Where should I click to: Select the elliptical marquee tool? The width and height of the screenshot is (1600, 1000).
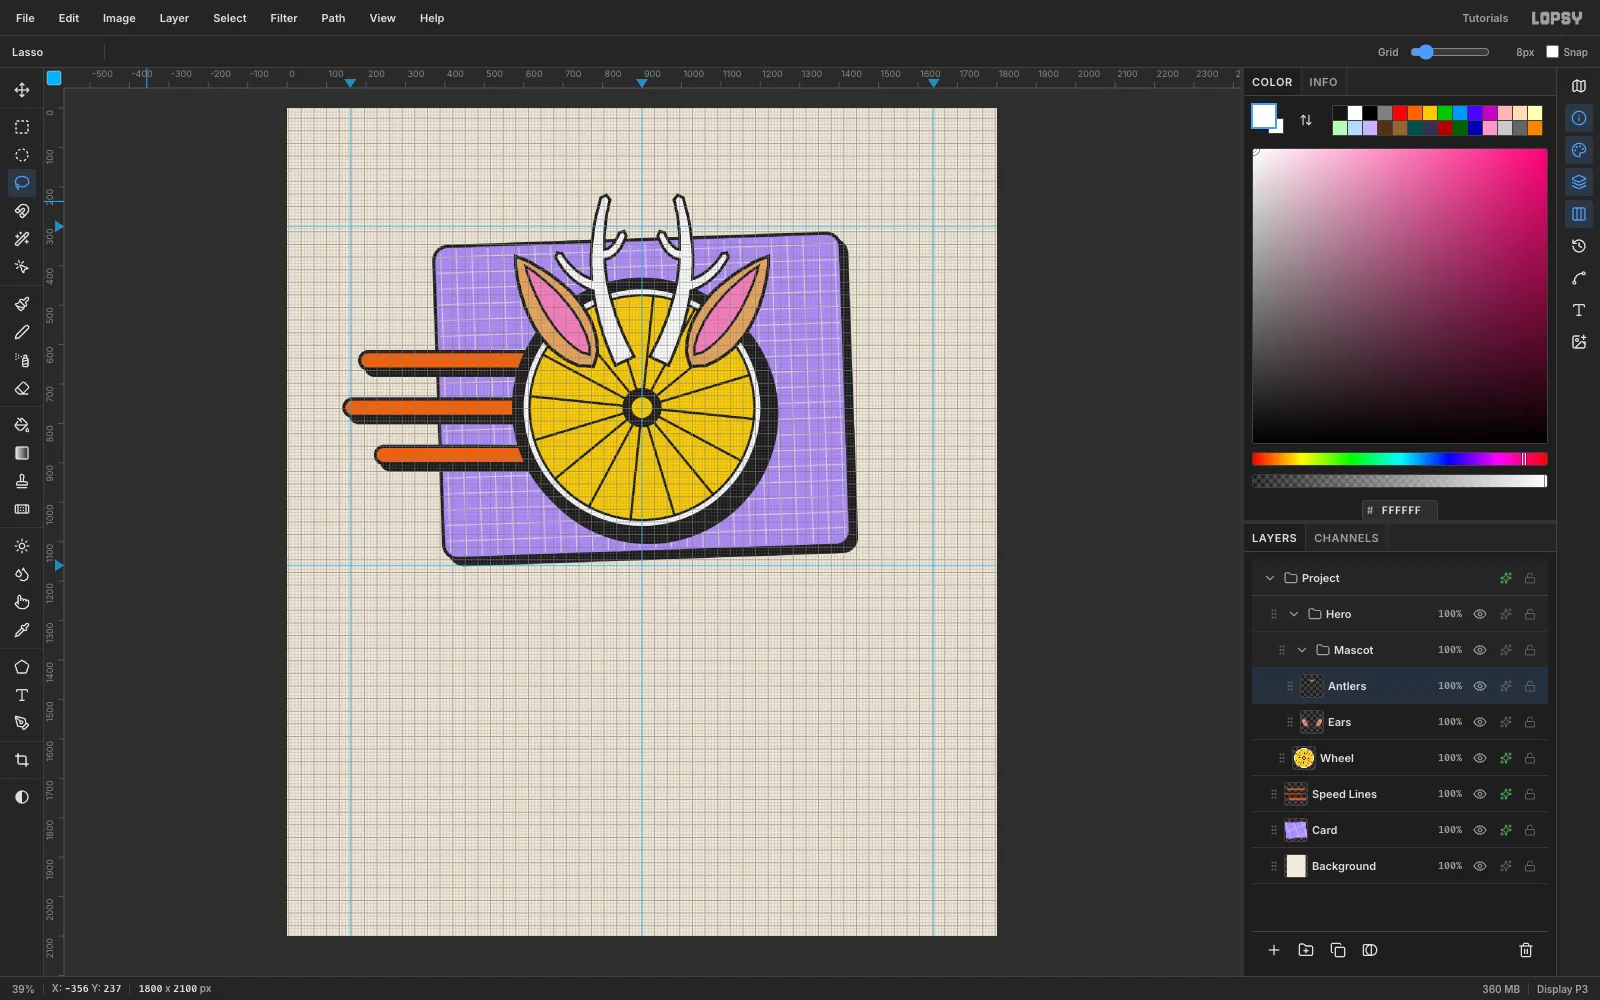pos(22,155)
